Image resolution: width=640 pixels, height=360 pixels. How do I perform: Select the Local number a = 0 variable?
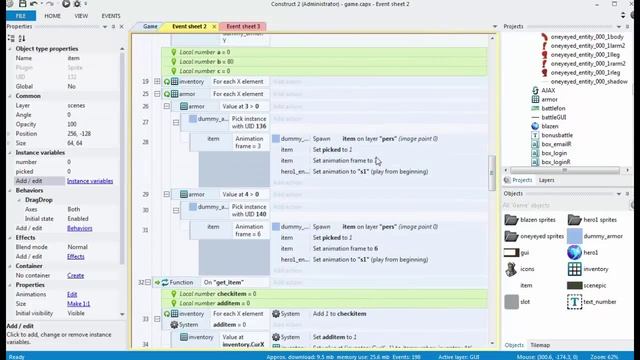point(324,52)
